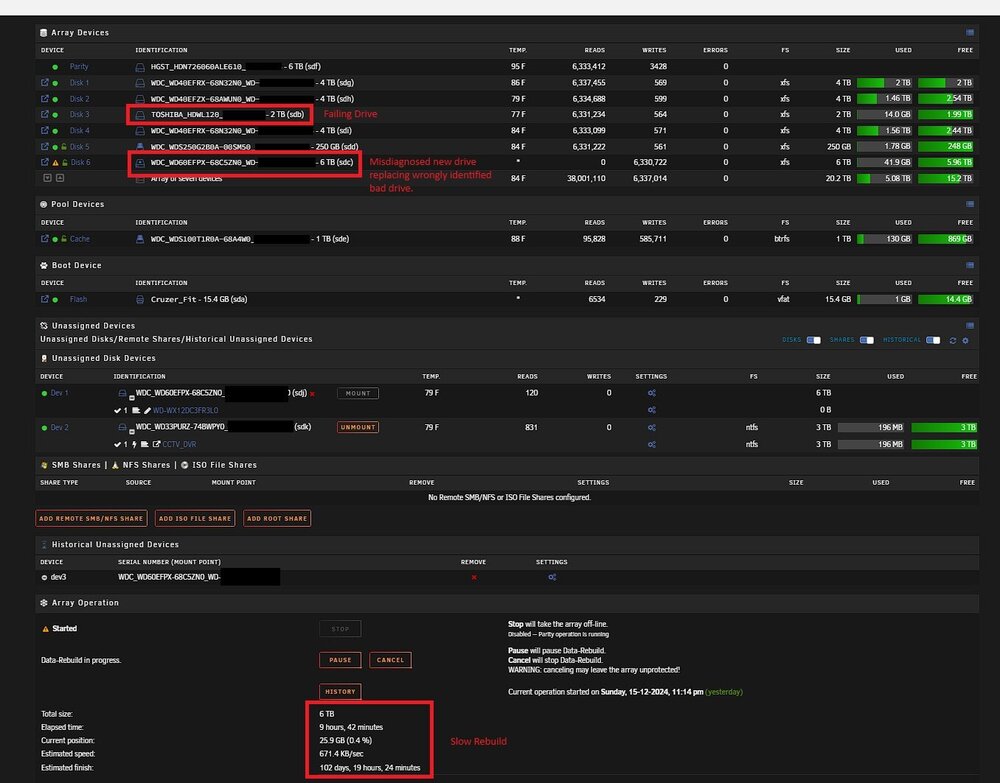Click the Cache free space bar 869 GB
This screenshot has width=1000, height=783.
pos(945,239)
